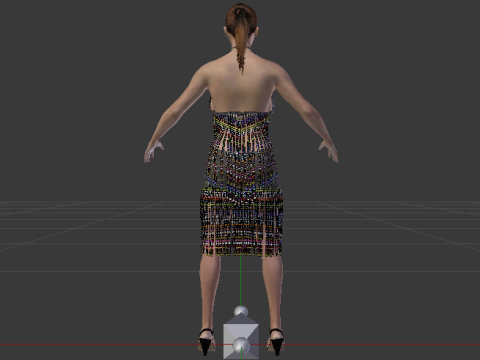Viewport: 480px width, 360px height.
Task: Select the upper gray sphere above the box object
Action: pos(241,311)
